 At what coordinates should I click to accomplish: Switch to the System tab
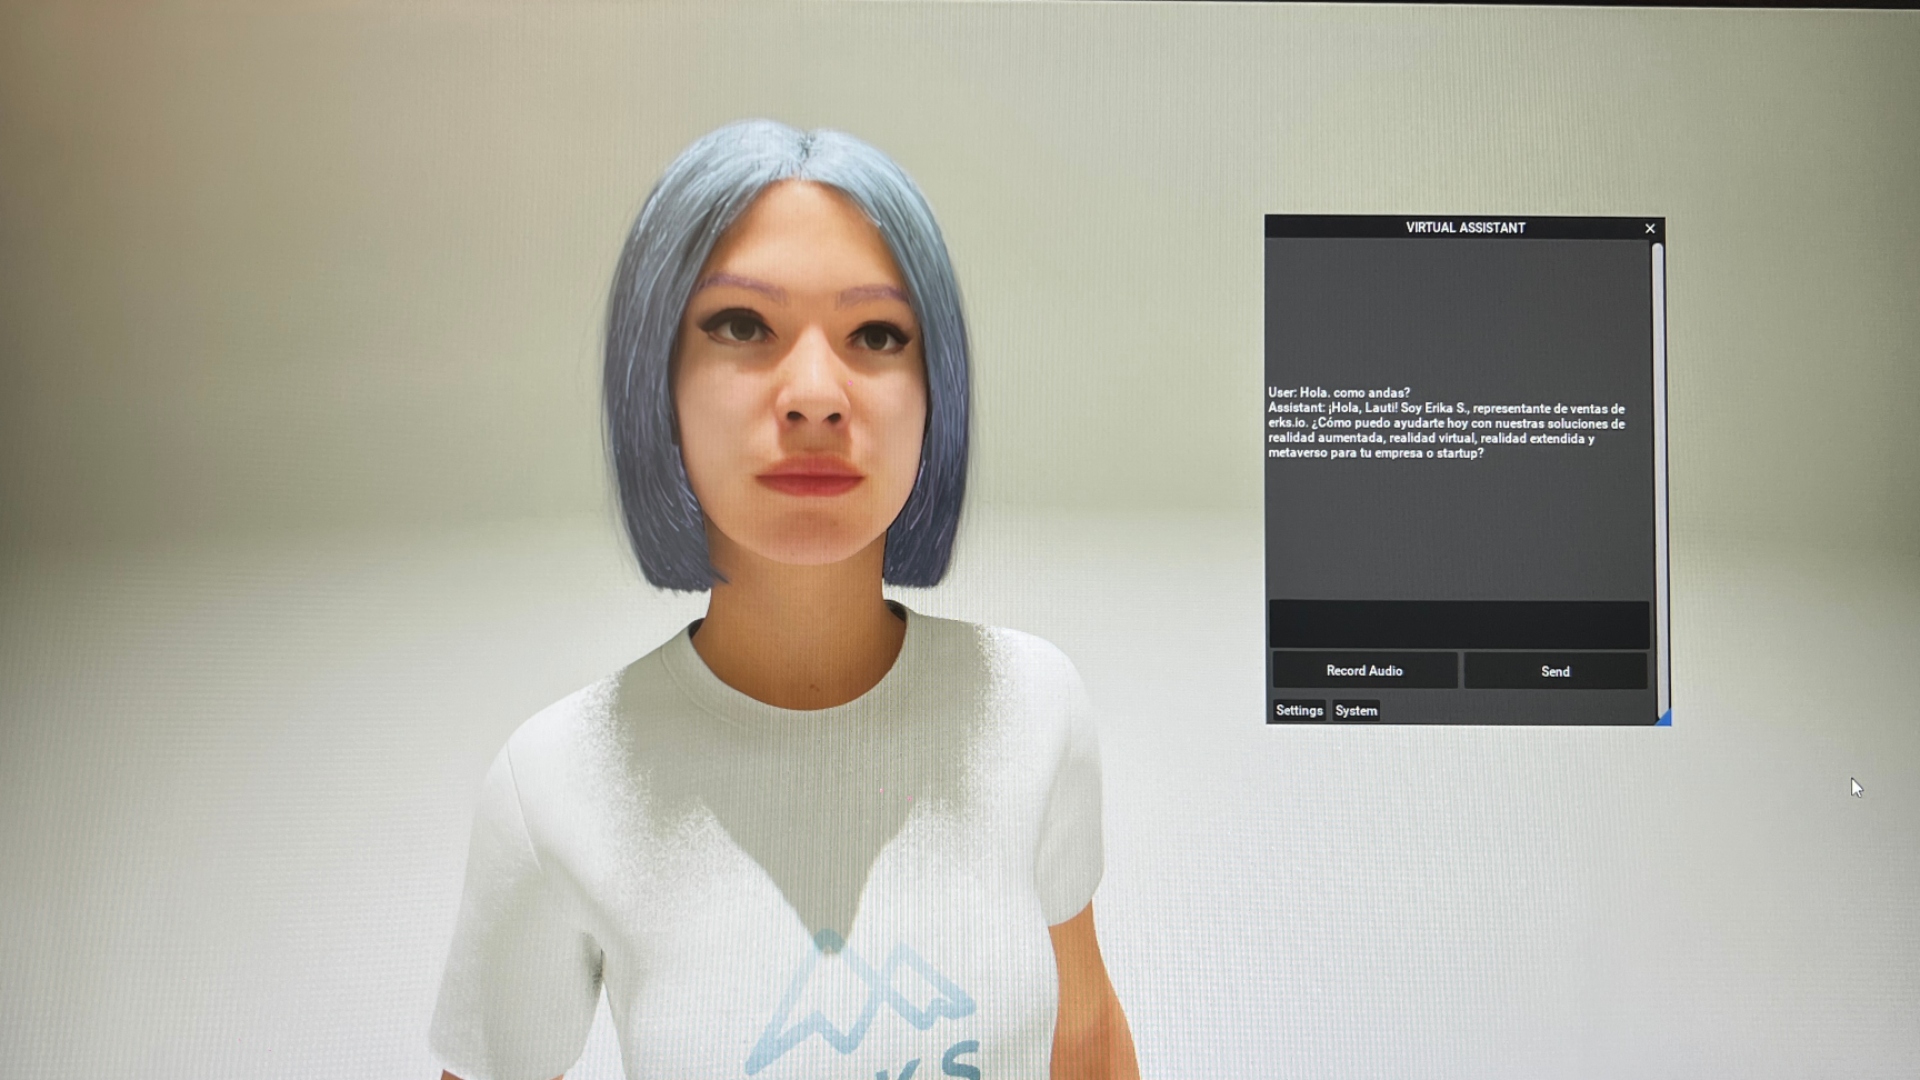coord(1356,711)
